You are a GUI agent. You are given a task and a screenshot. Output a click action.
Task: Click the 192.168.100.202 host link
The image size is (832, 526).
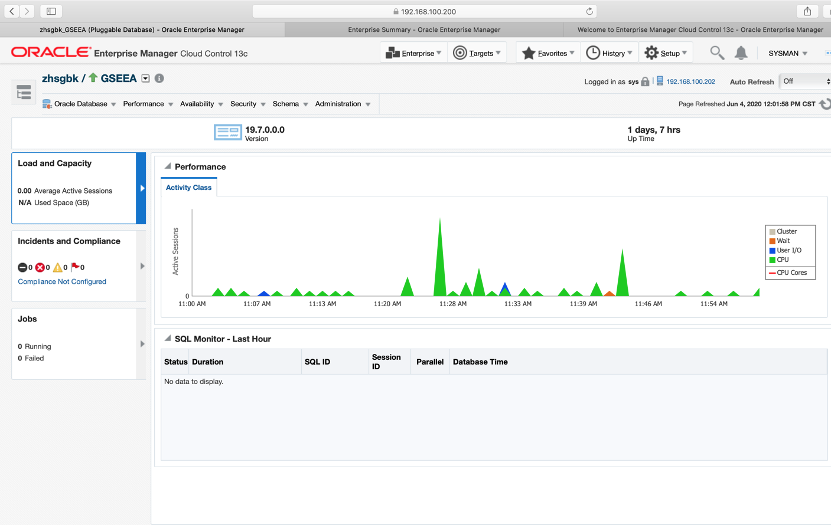pyautogui.click(x=691, y=82)
